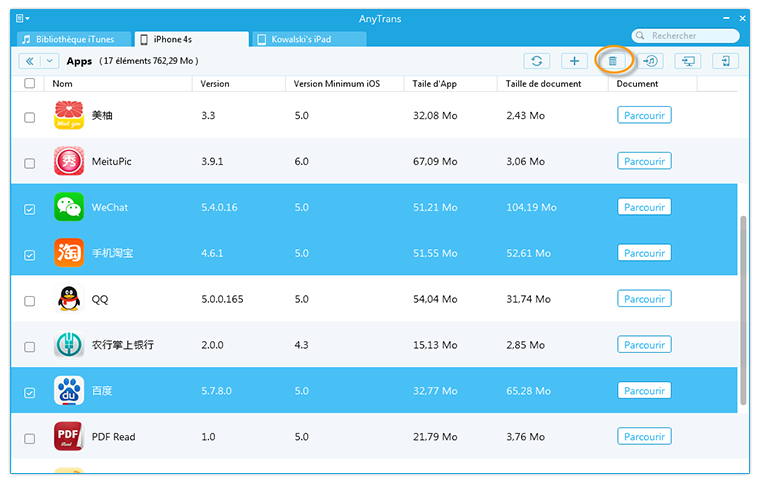
Task: Click the 65,28 Mo document size
Action: coord(528,391)
